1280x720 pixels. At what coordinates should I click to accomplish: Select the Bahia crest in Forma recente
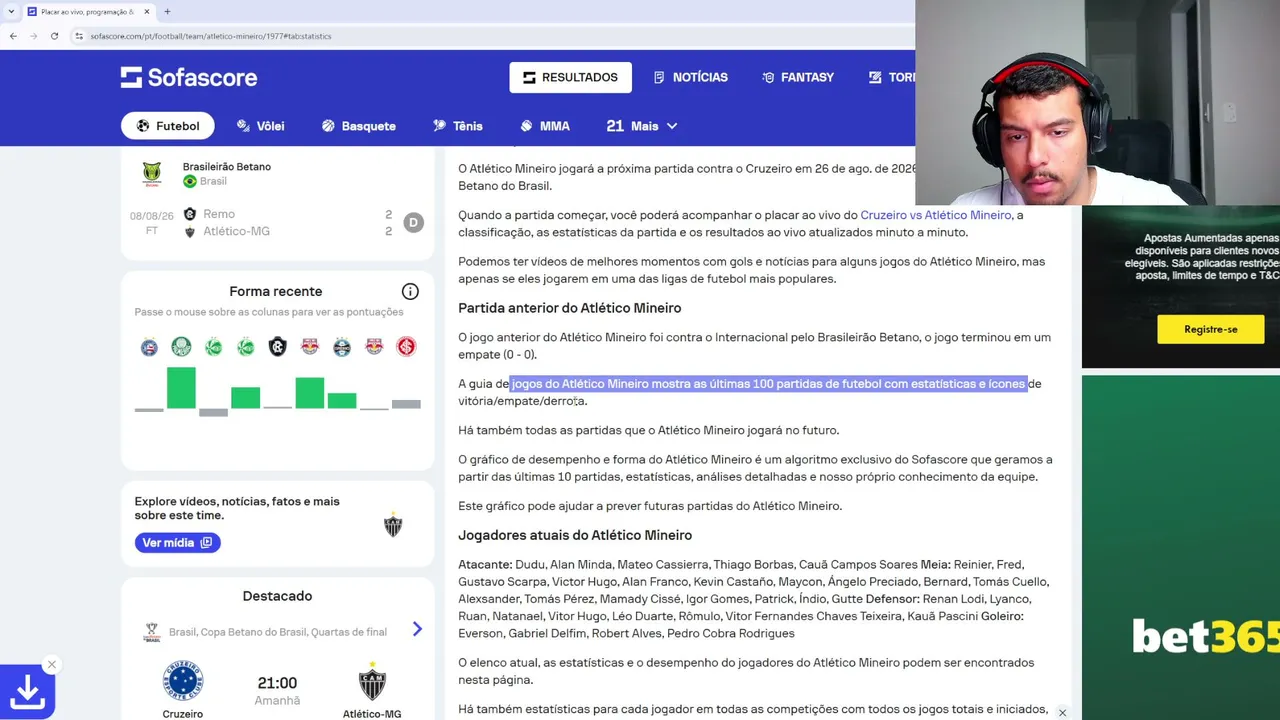pyautogui.click(x=149, y=347)
